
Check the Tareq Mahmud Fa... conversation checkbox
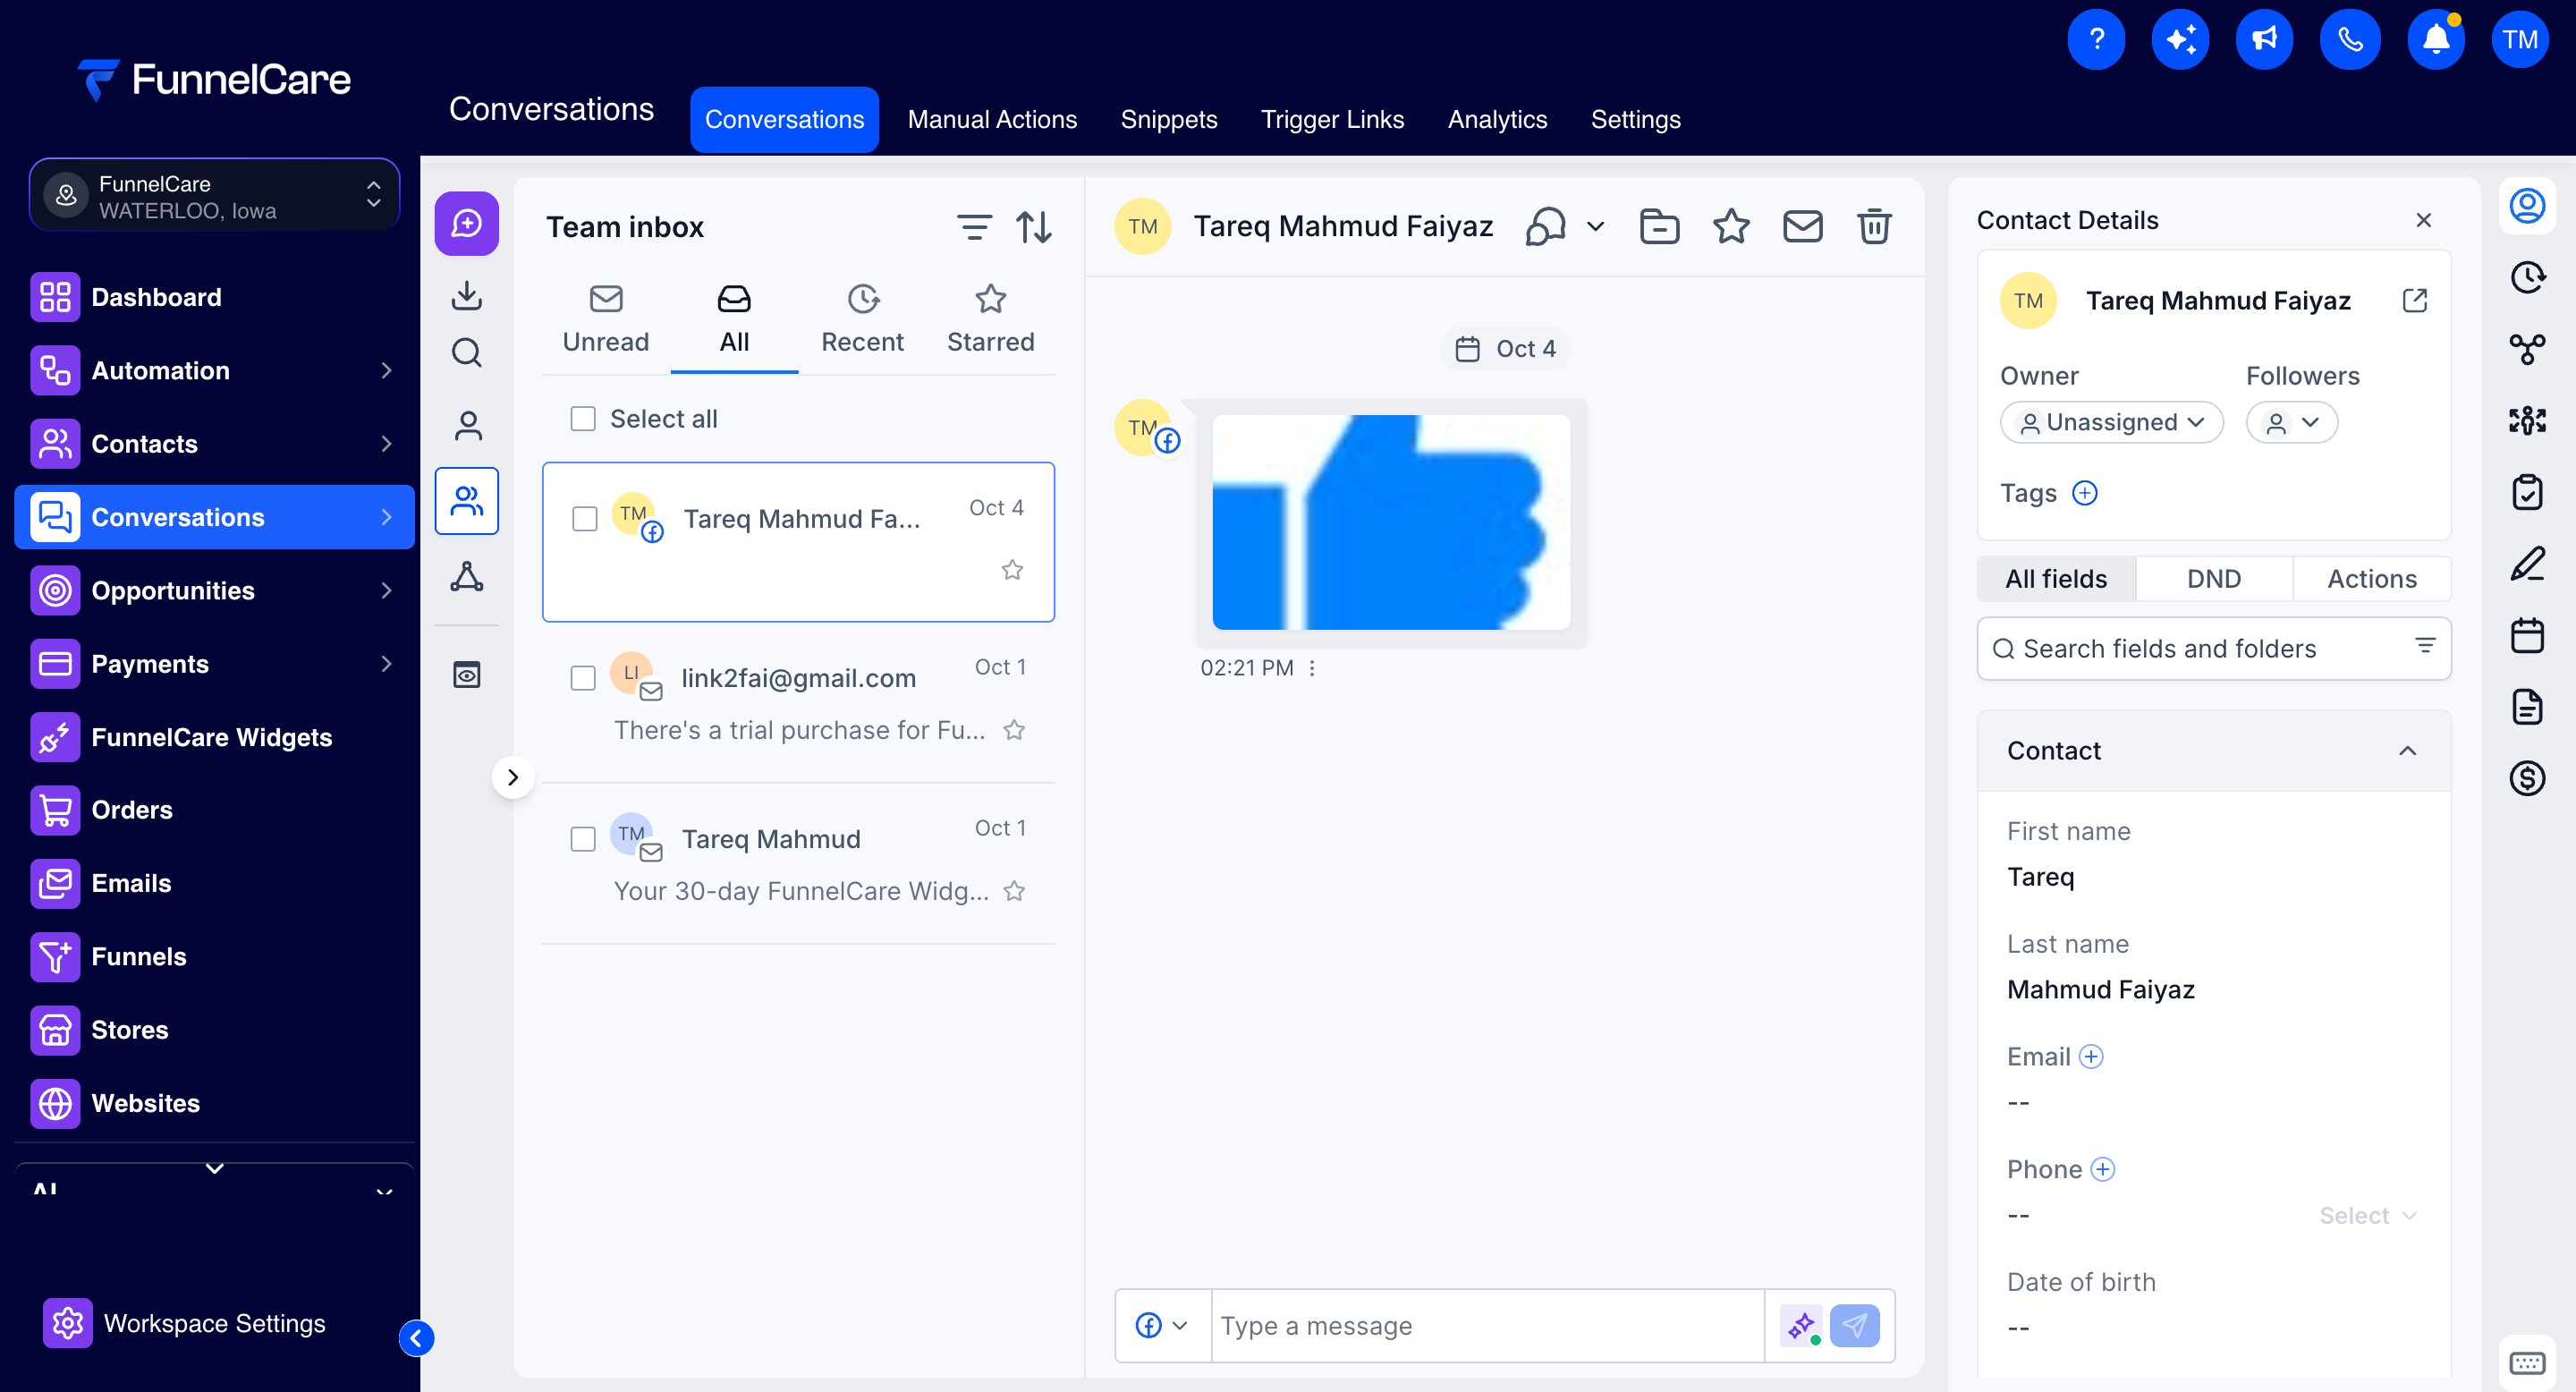coord(585,519)
